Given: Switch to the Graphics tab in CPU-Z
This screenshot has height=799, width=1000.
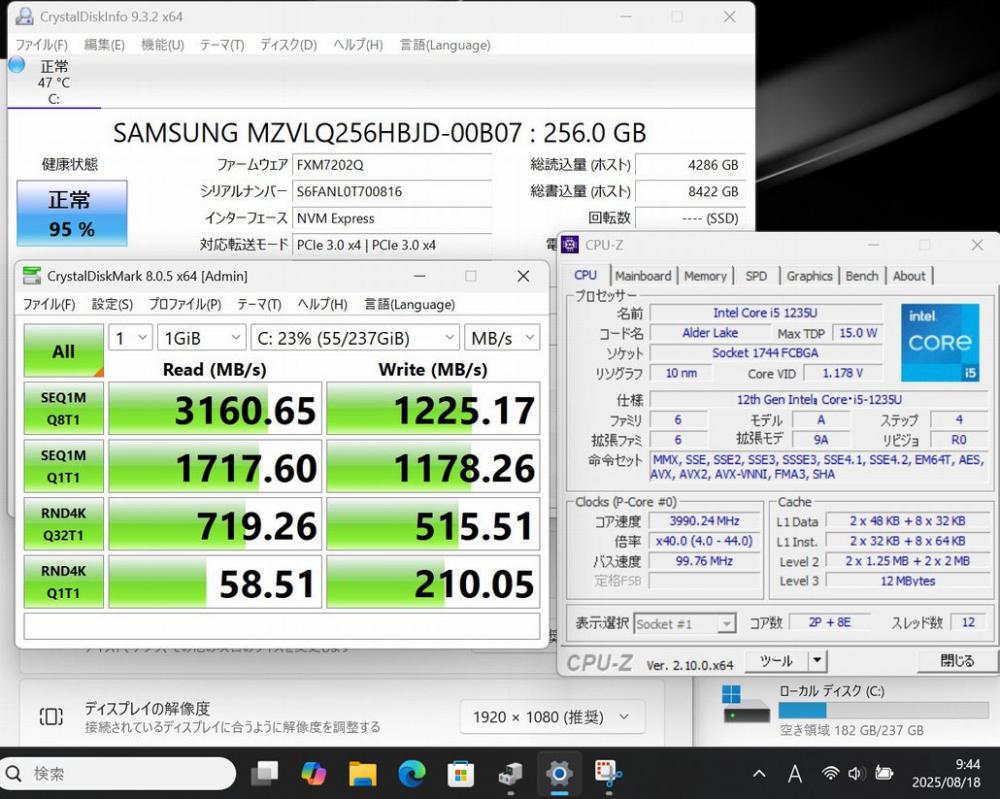Looking at the screenshot, I should (809, 275).
